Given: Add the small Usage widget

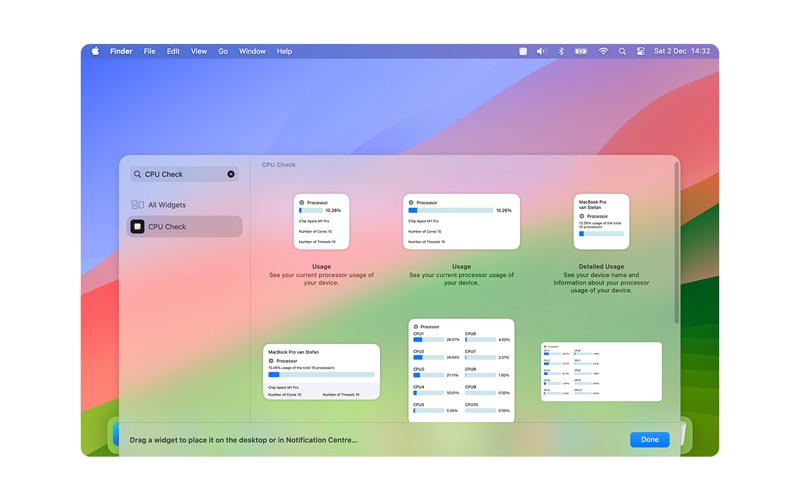Looking at the screenshot, I should coord(321,221).
